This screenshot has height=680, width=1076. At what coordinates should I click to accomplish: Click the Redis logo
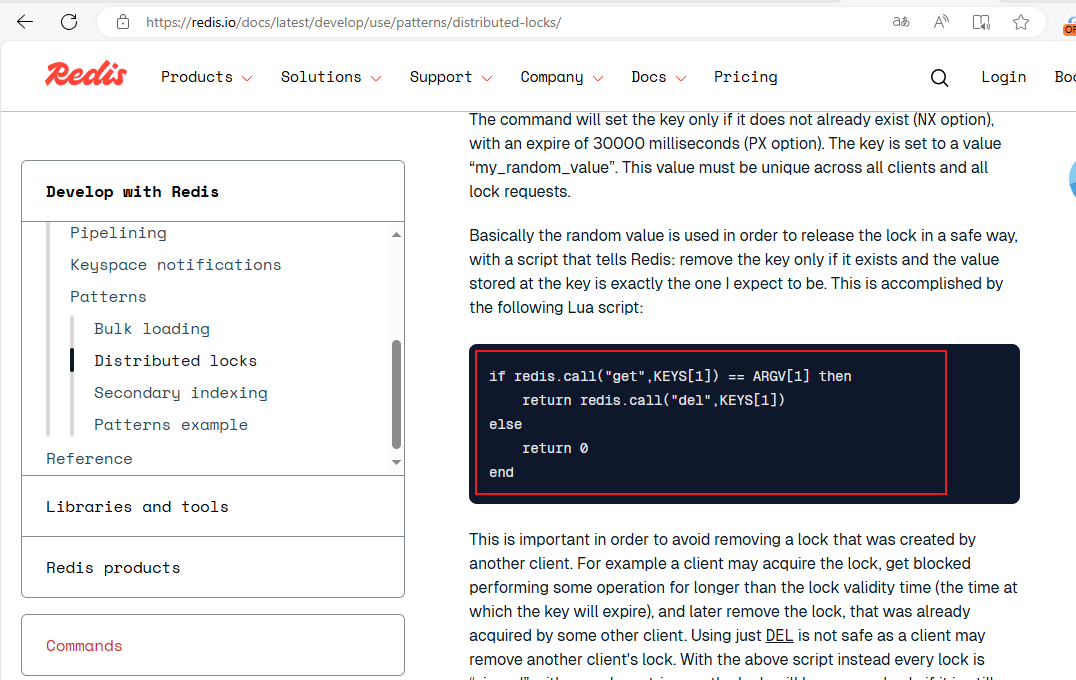pos(86,75)
